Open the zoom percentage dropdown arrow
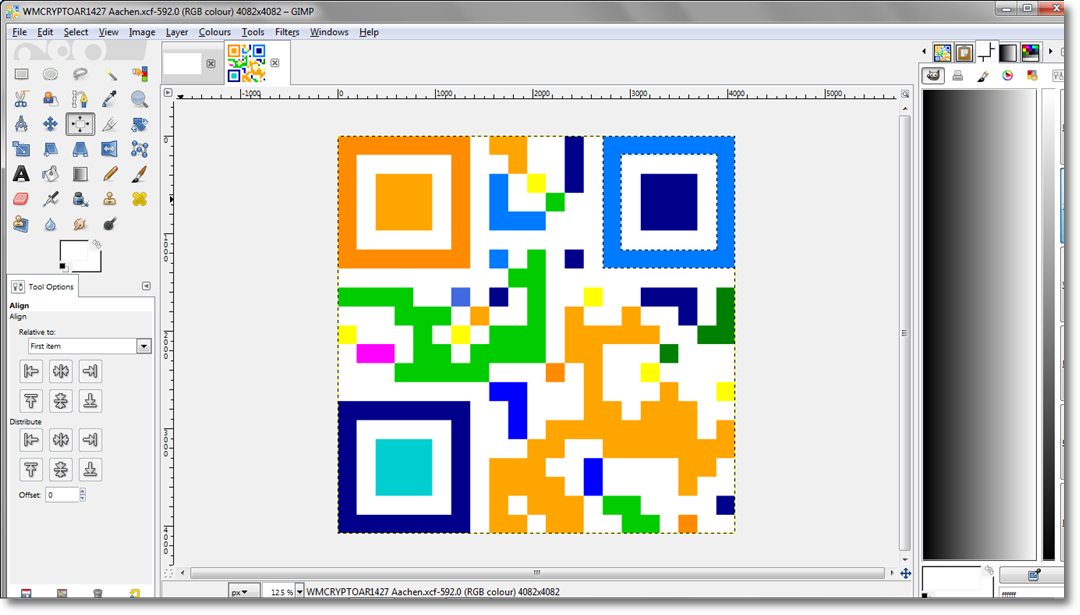 point(299,592)
